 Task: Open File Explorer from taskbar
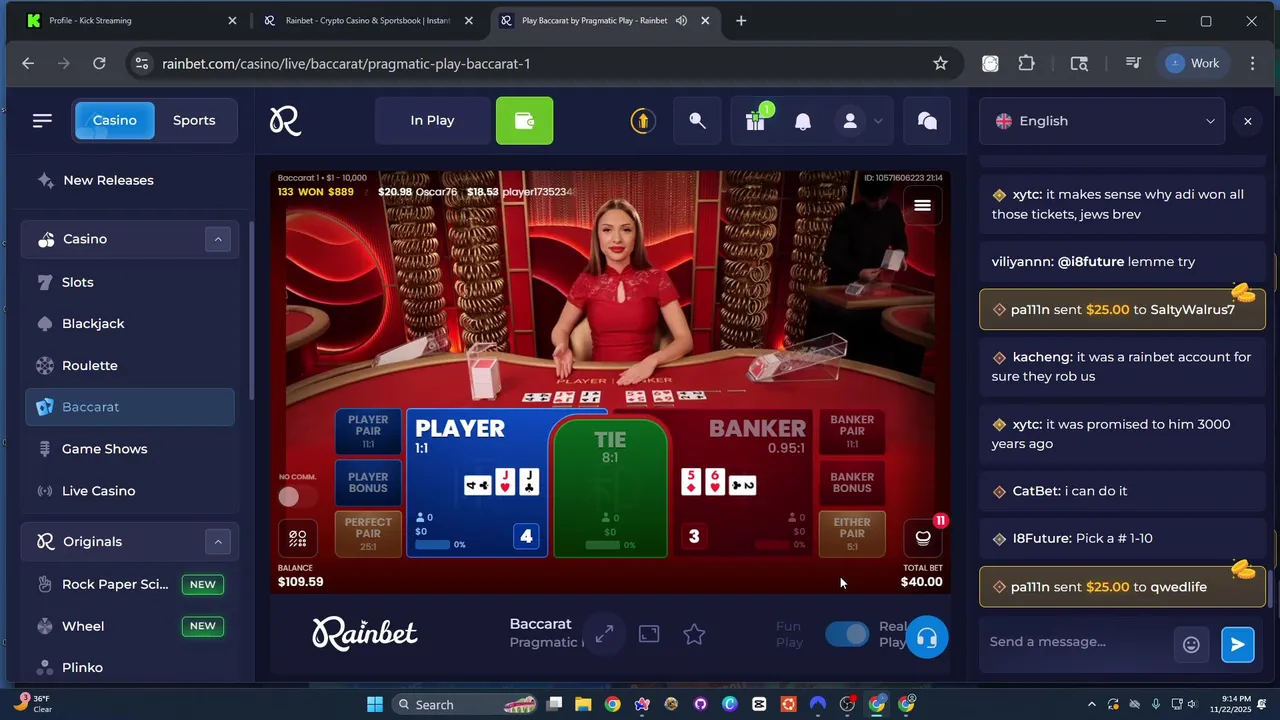583,704
